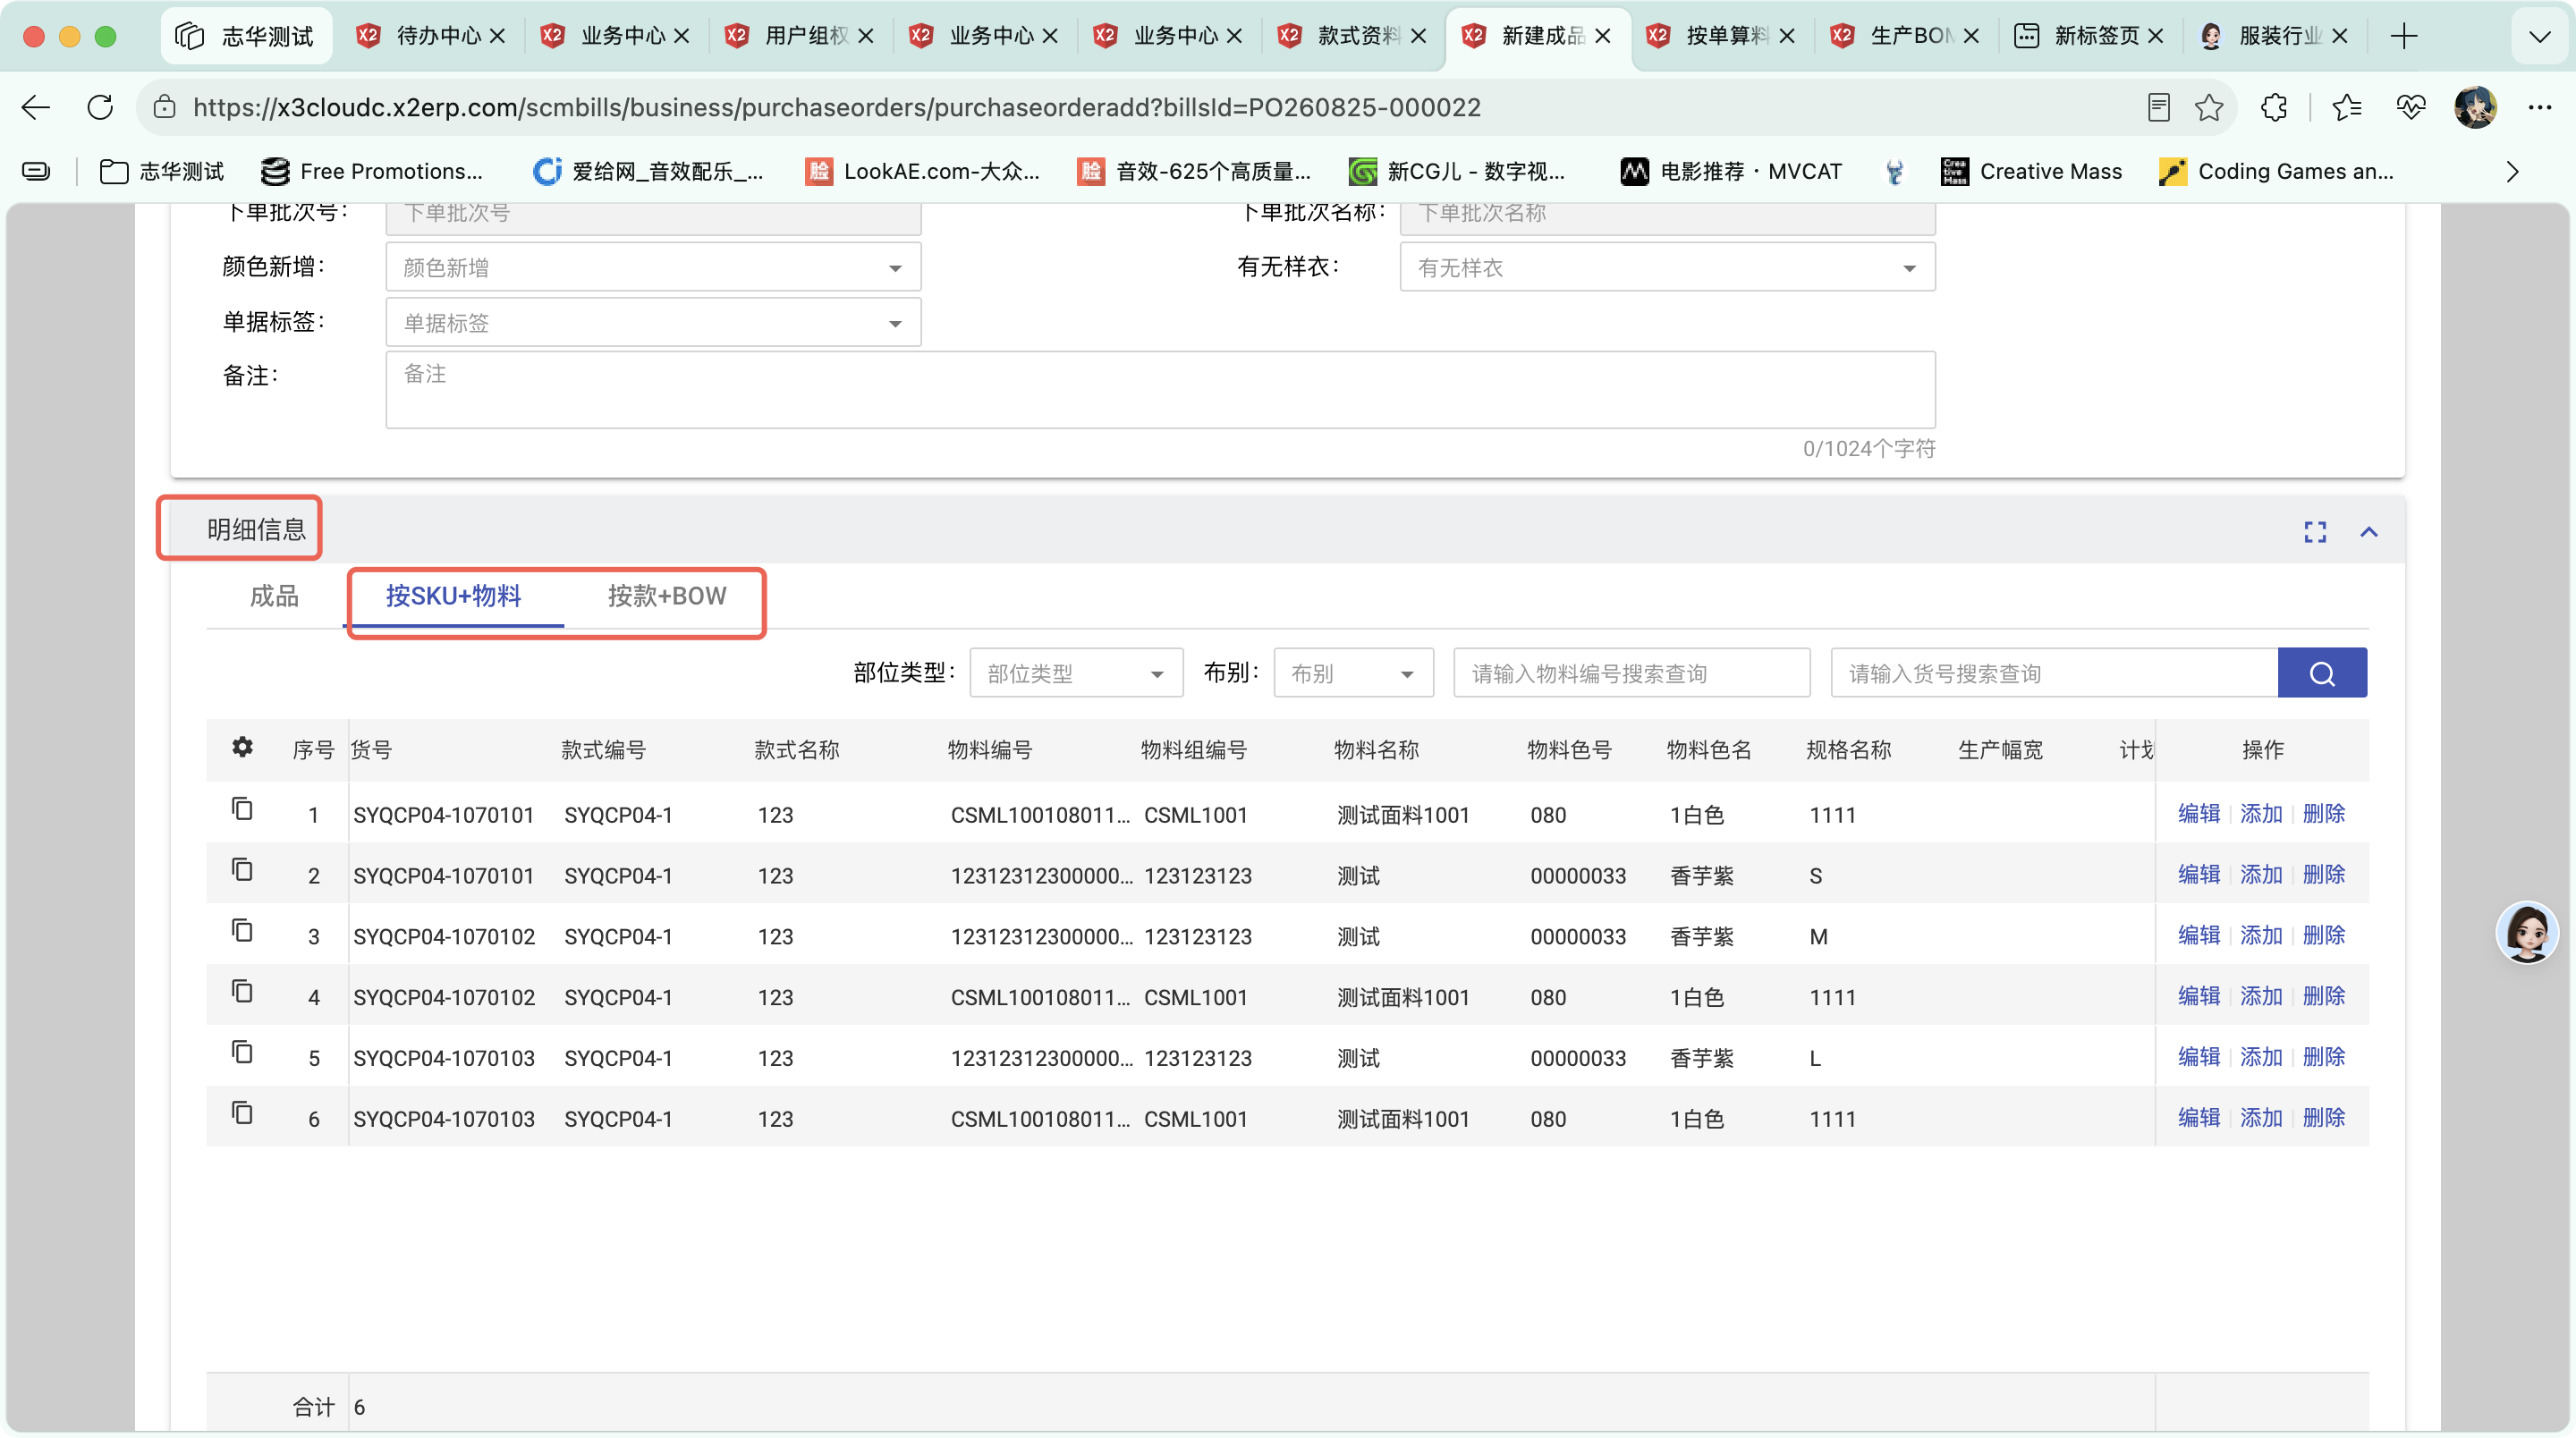The image size is (2576, 1438).
Task: Open the 有无样衣 dropdown
Action: pyautogui.click(x=1667, y=267)
